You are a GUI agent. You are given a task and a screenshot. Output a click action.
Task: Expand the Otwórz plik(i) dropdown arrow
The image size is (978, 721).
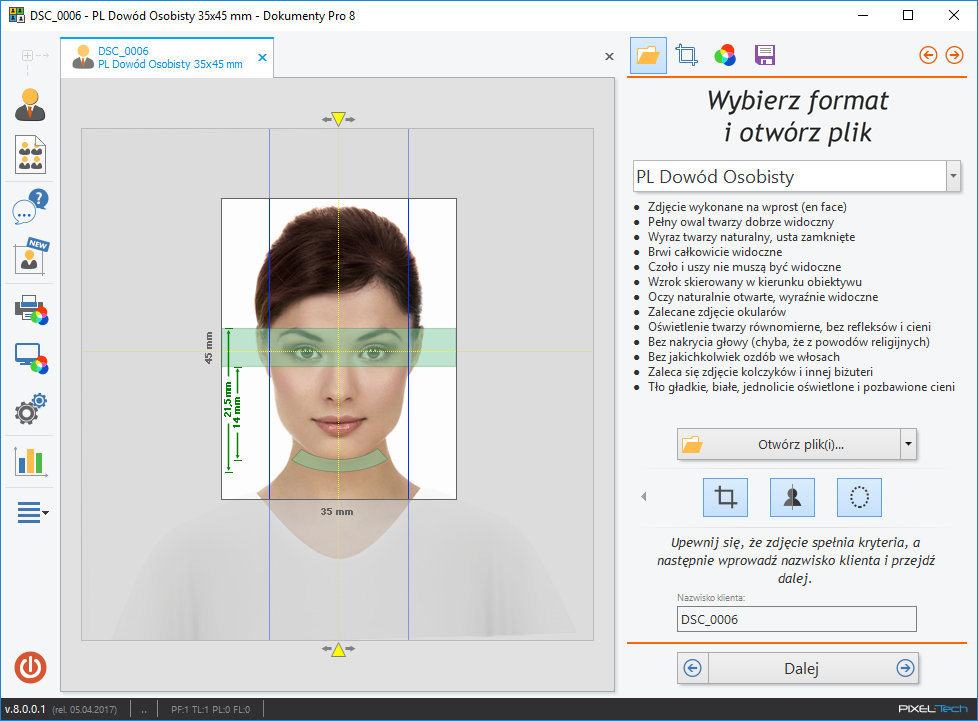pos(907,443)
